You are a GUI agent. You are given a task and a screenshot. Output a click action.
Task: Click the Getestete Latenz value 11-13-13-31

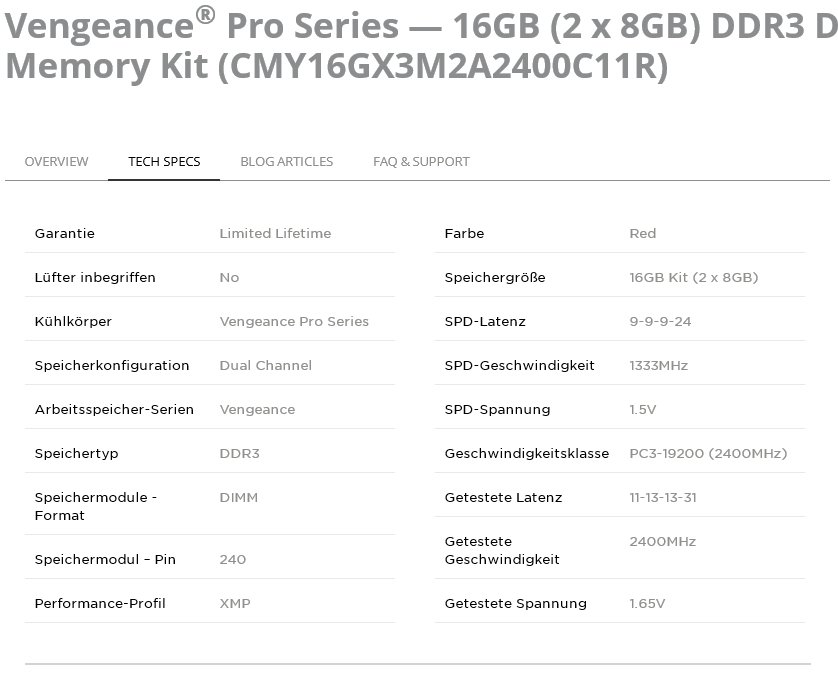(x=663, y=497)
